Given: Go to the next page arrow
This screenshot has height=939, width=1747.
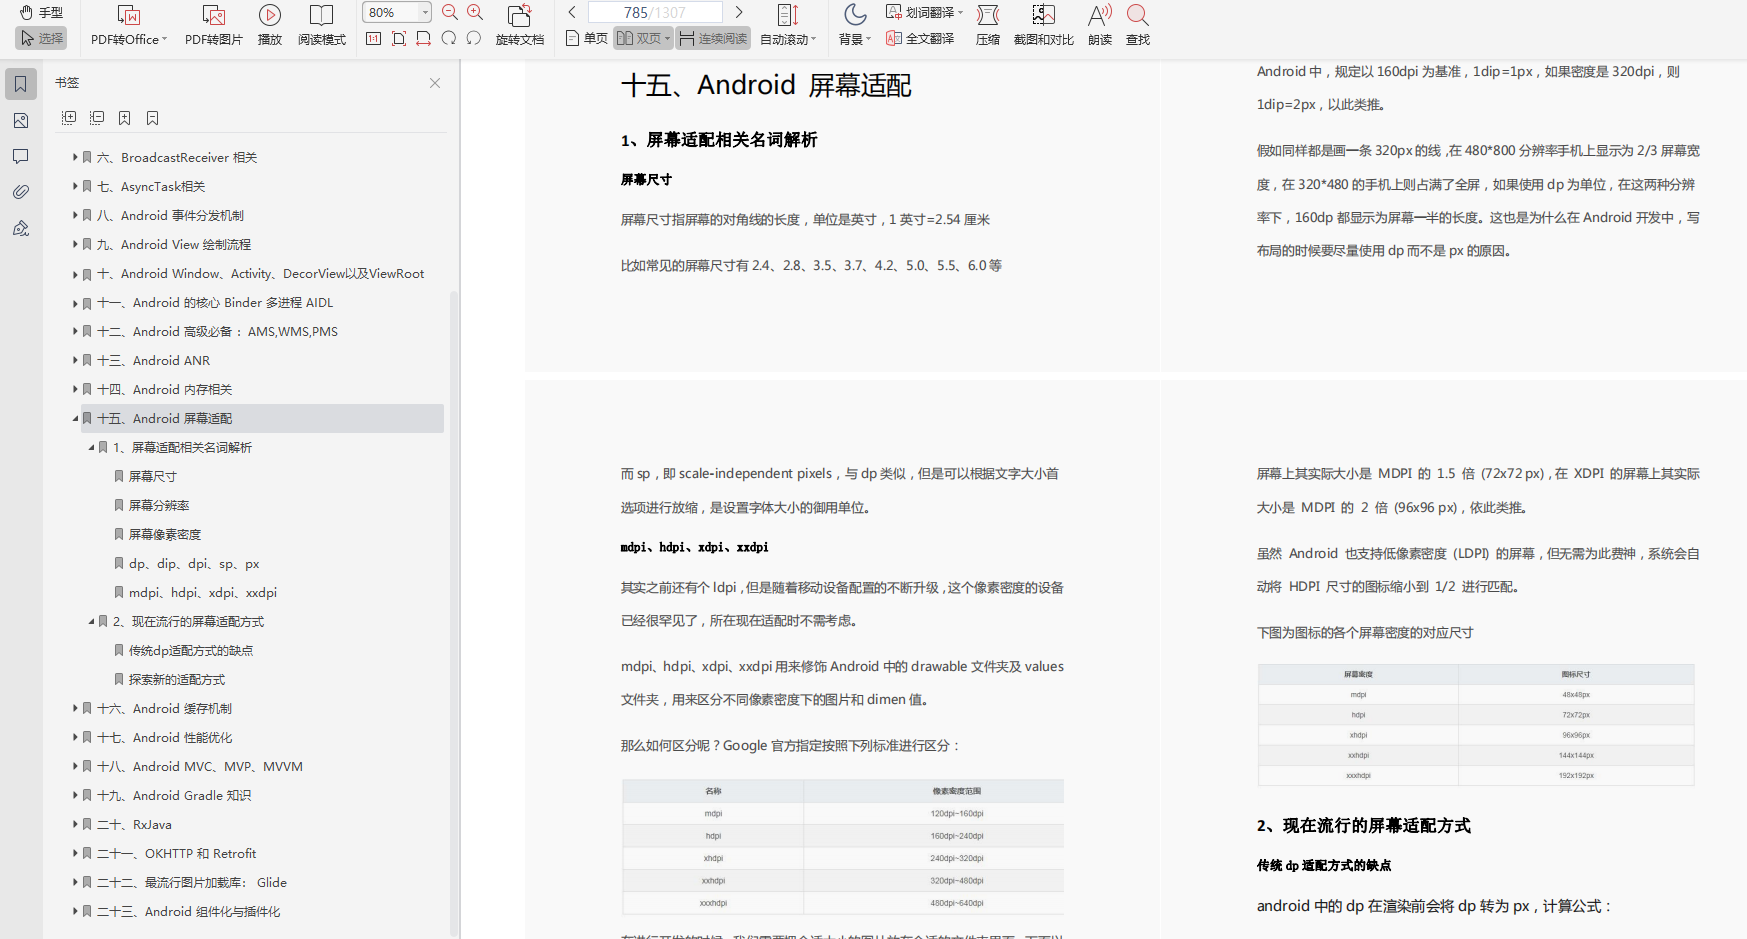Looking at the screenshot, I should (x=739, y=12).
